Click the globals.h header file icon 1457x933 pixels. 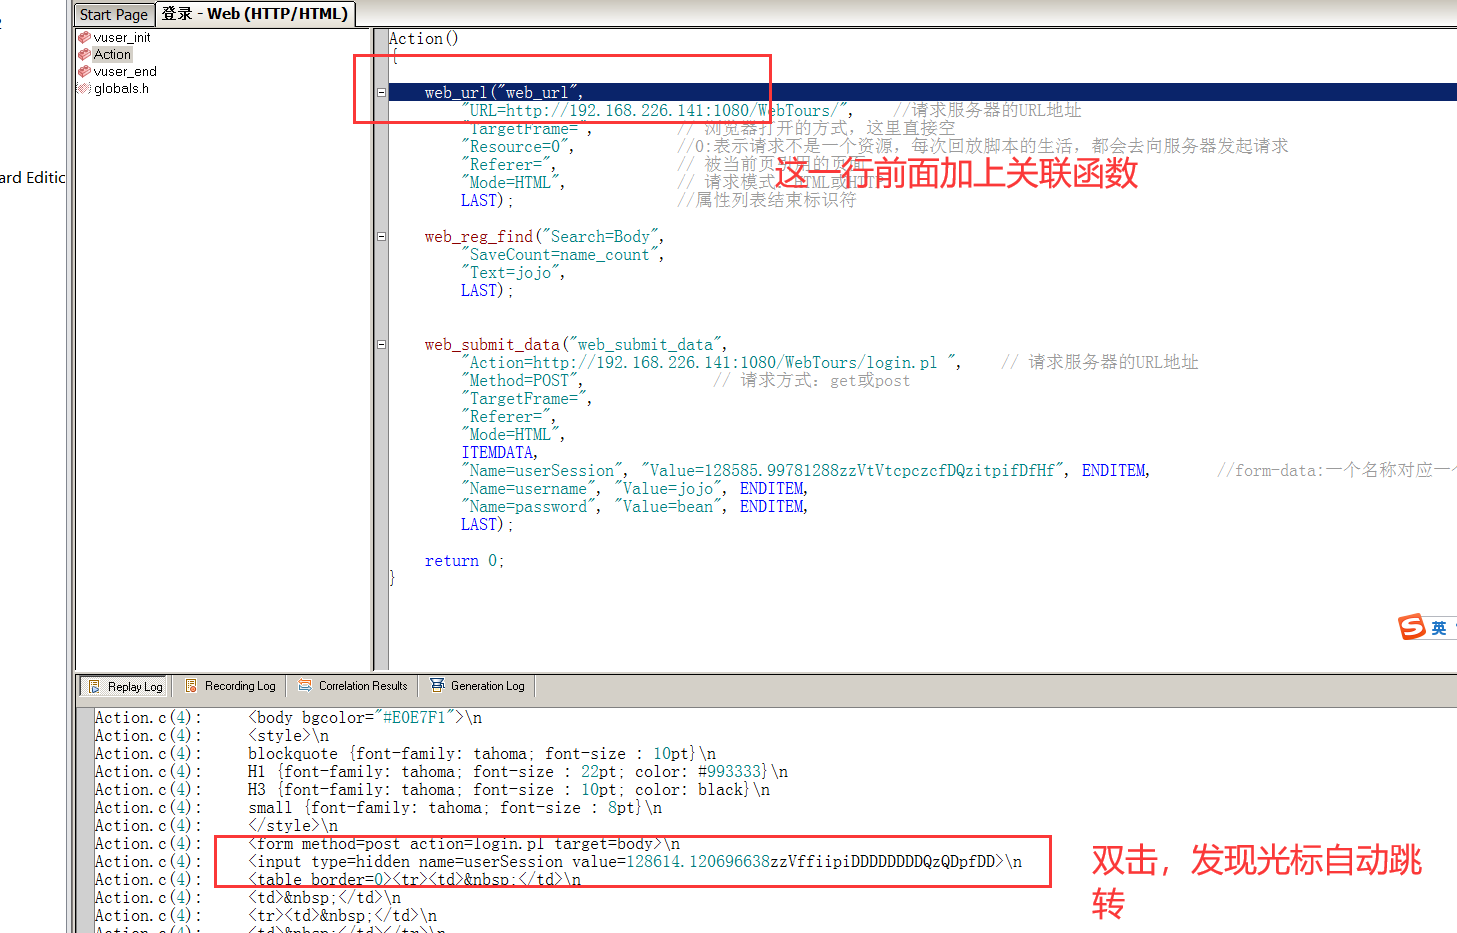pyautogui.click(x=84, y=89)
